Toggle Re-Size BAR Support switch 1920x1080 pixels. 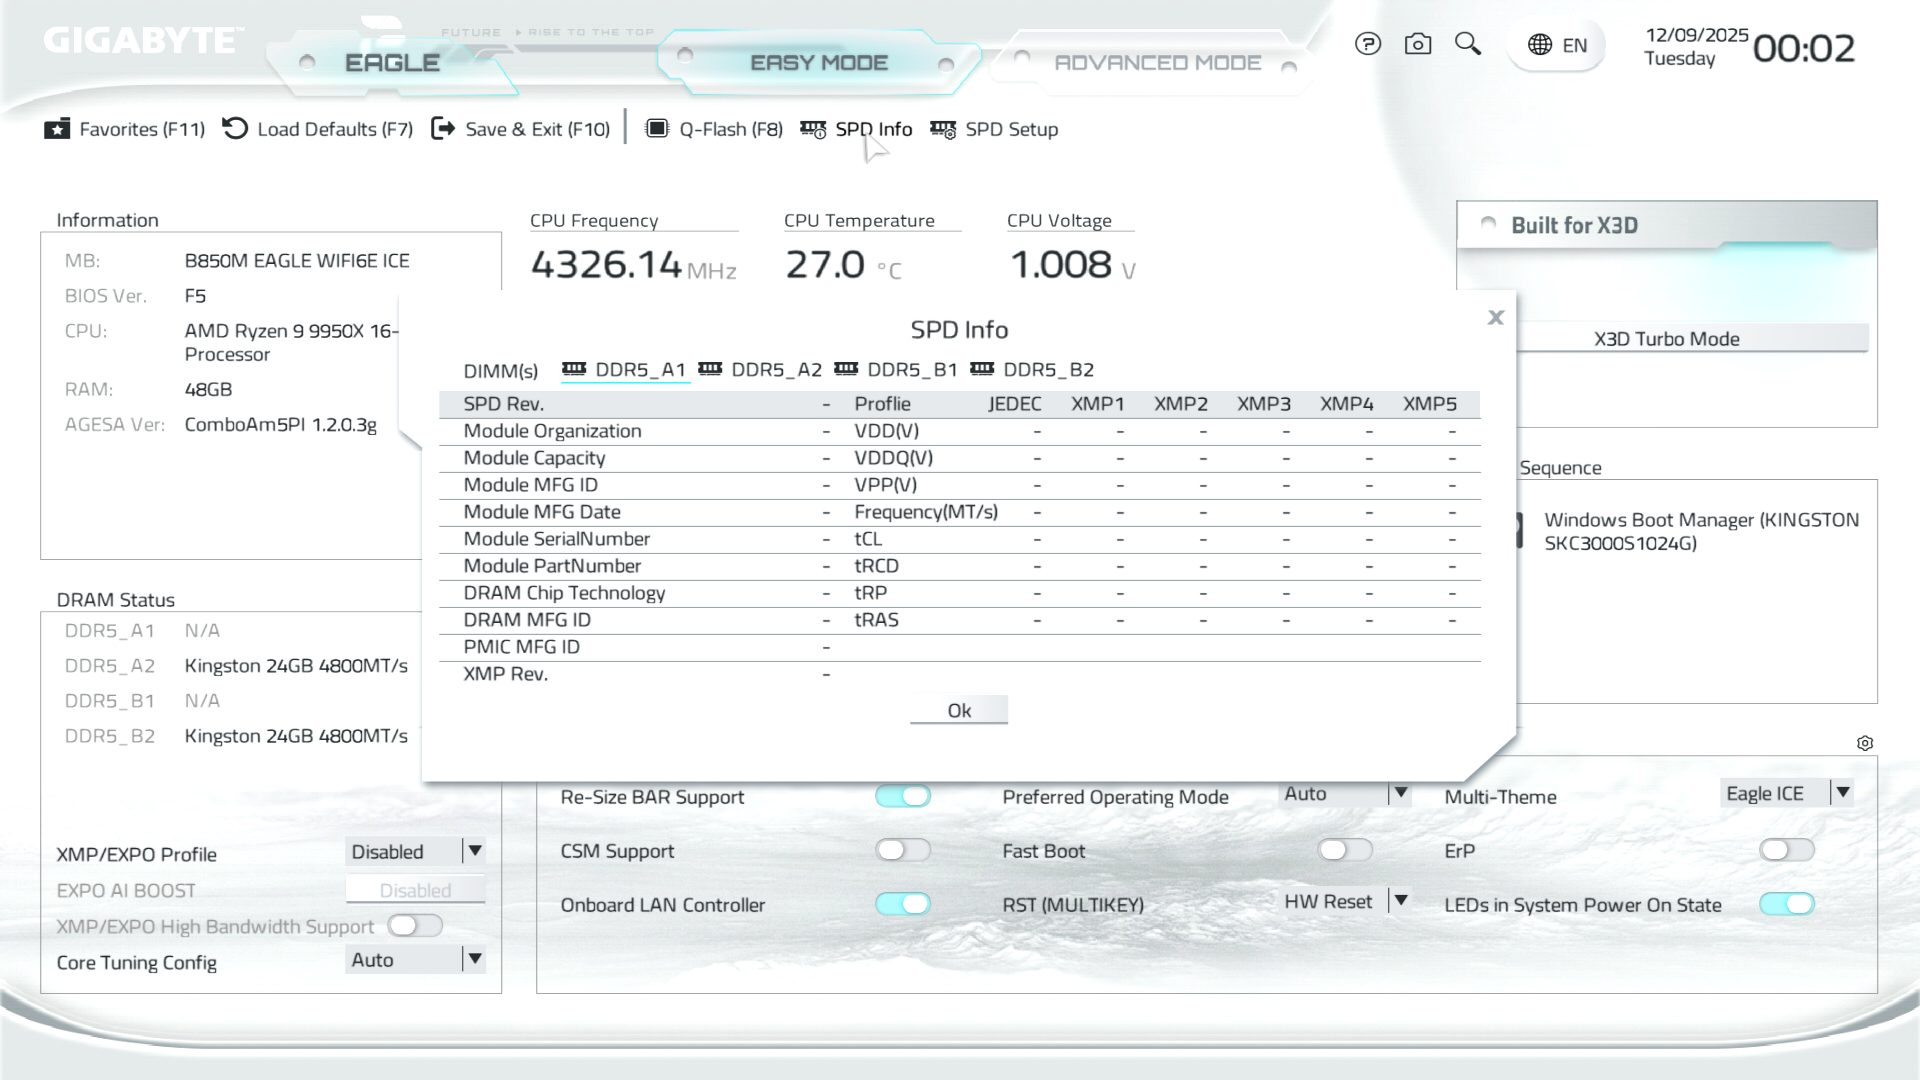coord(903,796)
